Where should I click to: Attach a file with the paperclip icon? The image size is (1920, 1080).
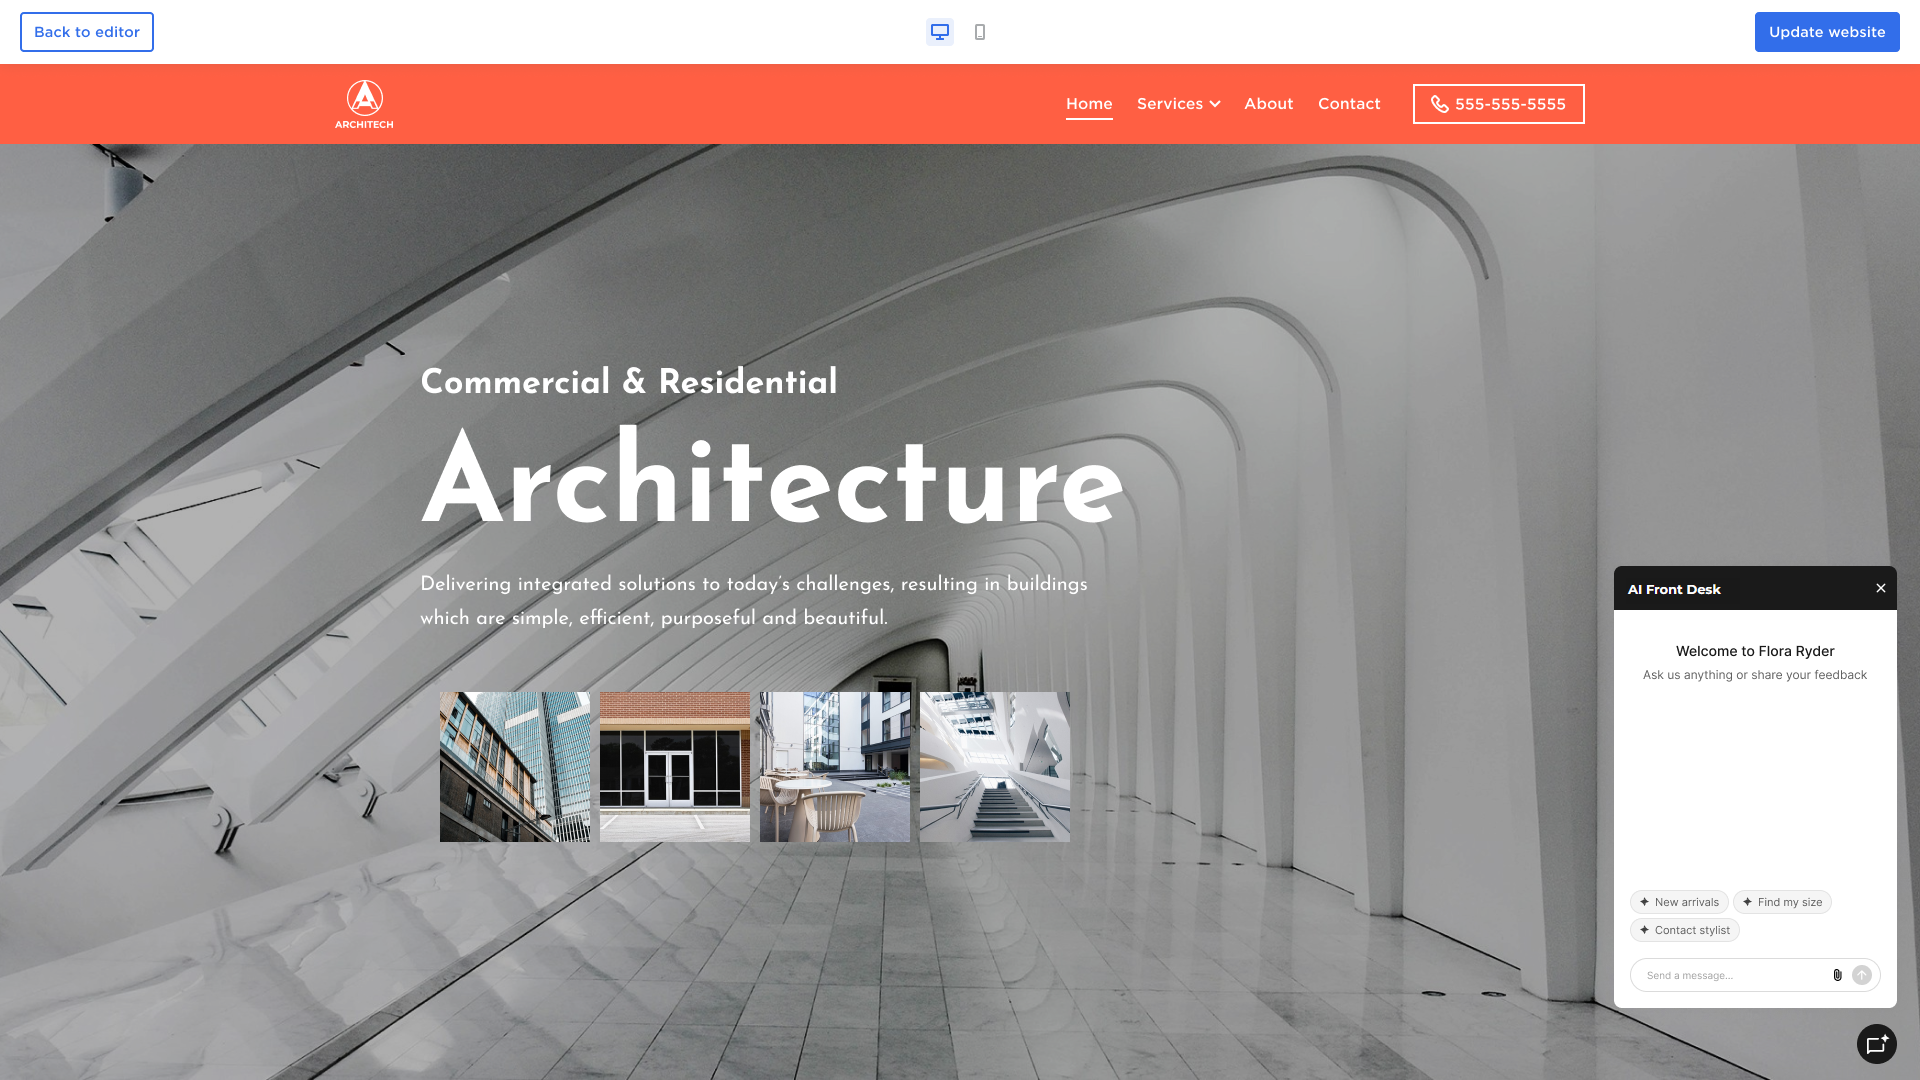[x=1837, y=975]
